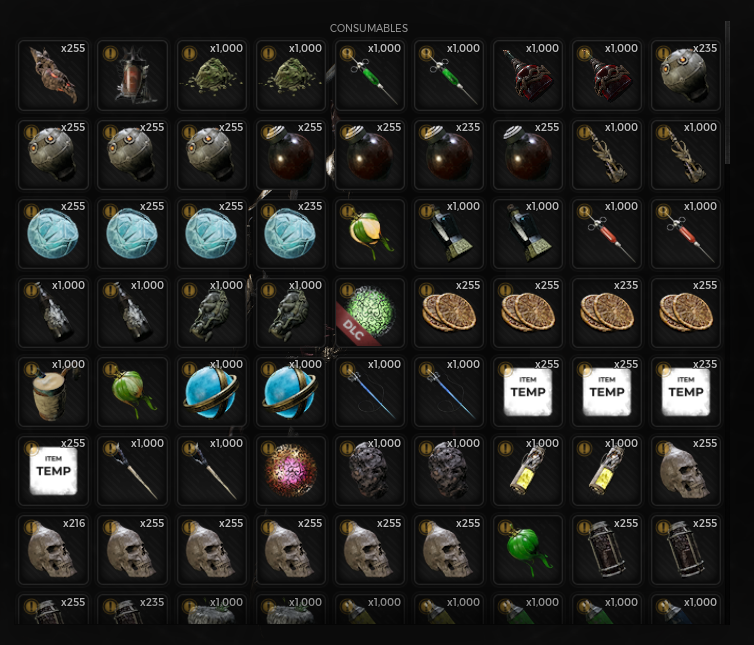Viewport: 754px width, 645px height.
Task: Click the TEMP item with x235
Action: tap(685, 392)
